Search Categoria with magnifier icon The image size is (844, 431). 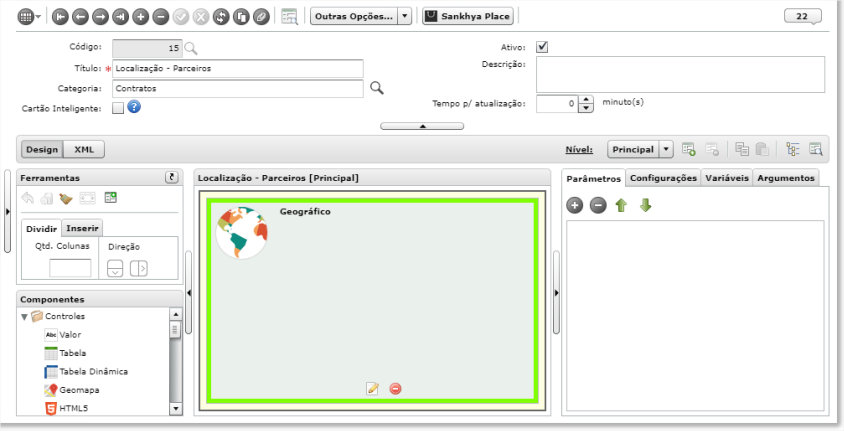tap(377, 88)
